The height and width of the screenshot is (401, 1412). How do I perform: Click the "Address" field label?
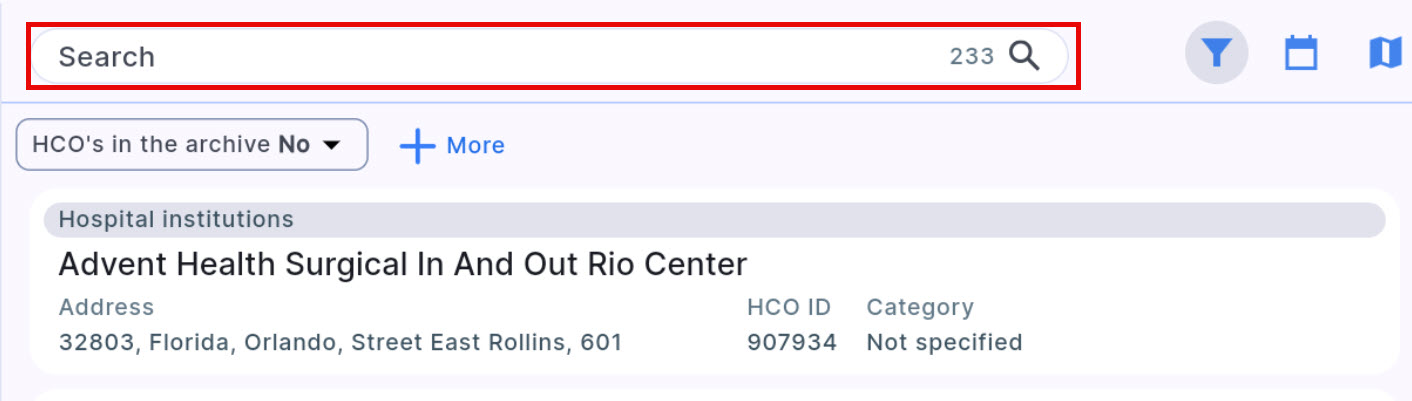tap(106, 307)
